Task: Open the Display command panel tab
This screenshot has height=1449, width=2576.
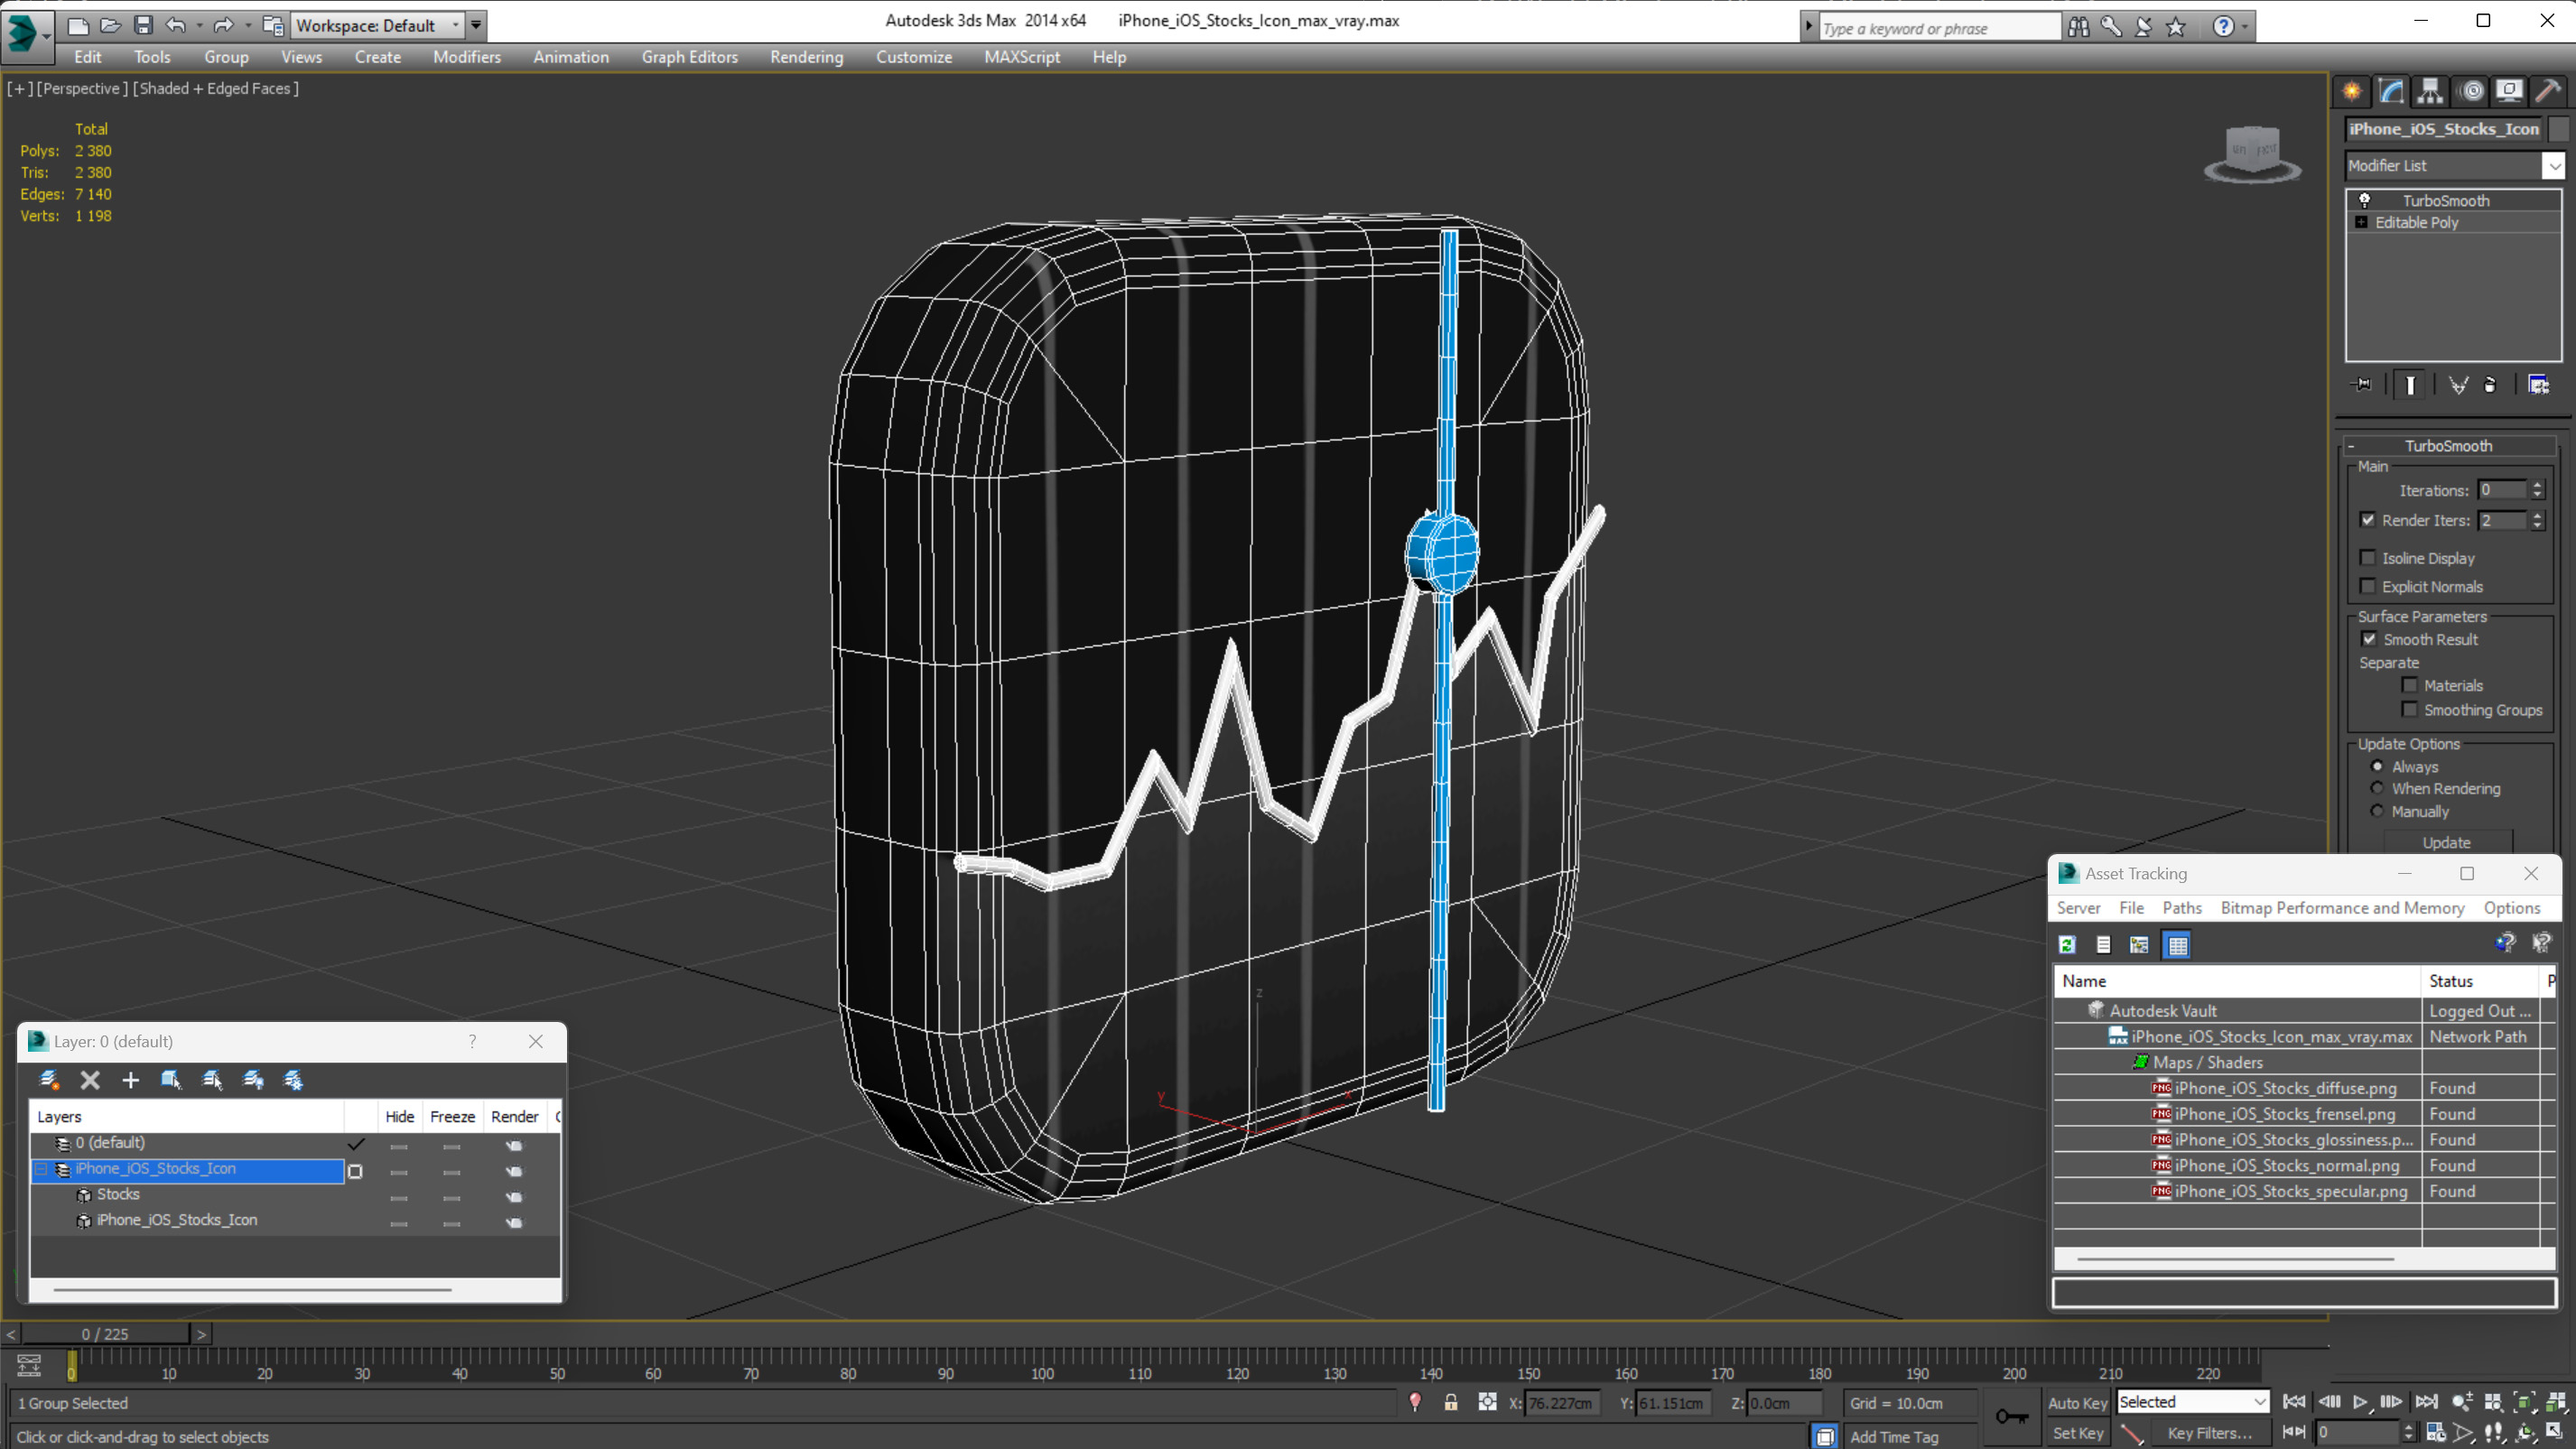Action: pyautogui.click(x=2509, y=91)
